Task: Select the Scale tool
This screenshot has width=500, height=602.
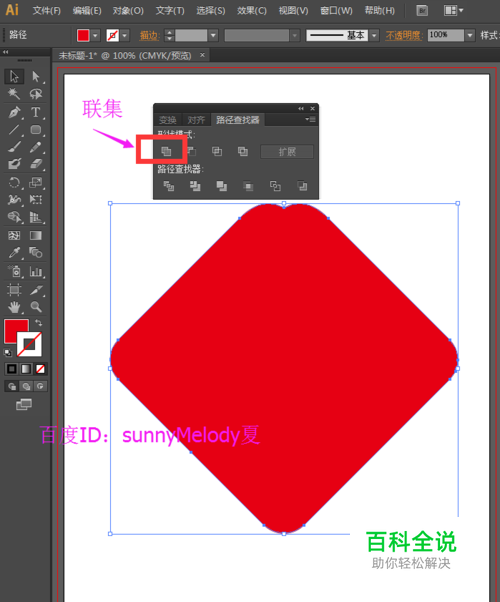Action: coord(36,182)
